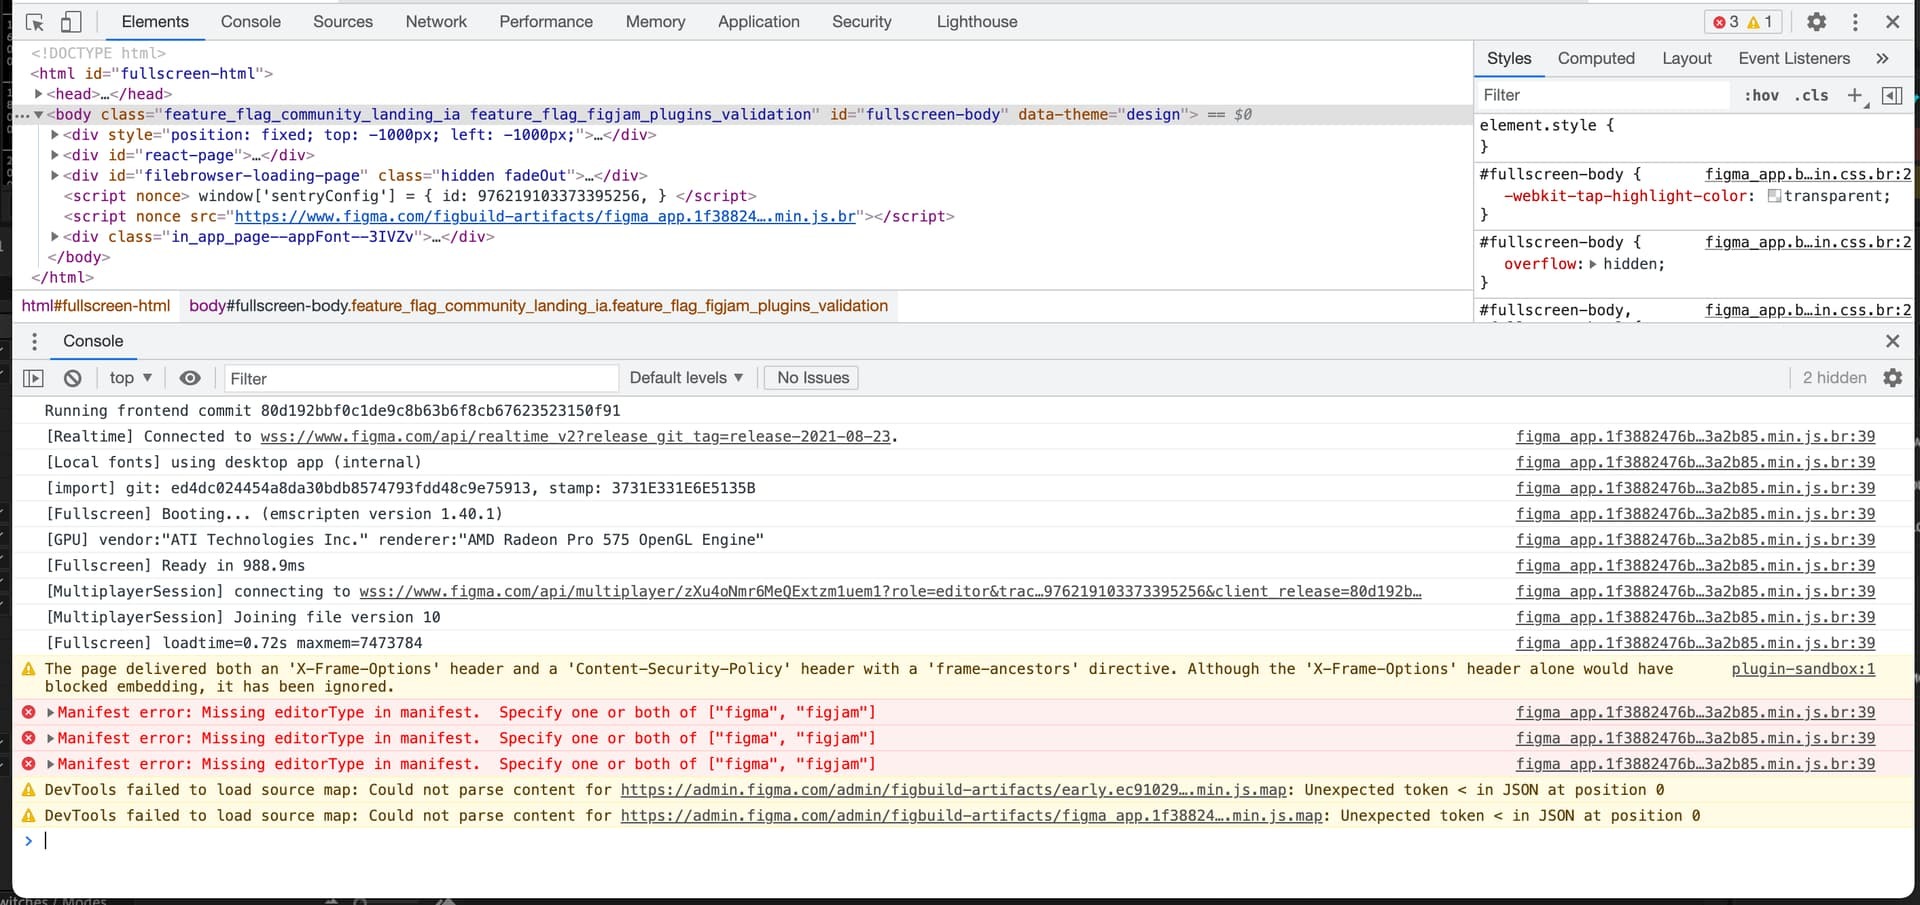Close the console drawer with X

pos(1892,341)
